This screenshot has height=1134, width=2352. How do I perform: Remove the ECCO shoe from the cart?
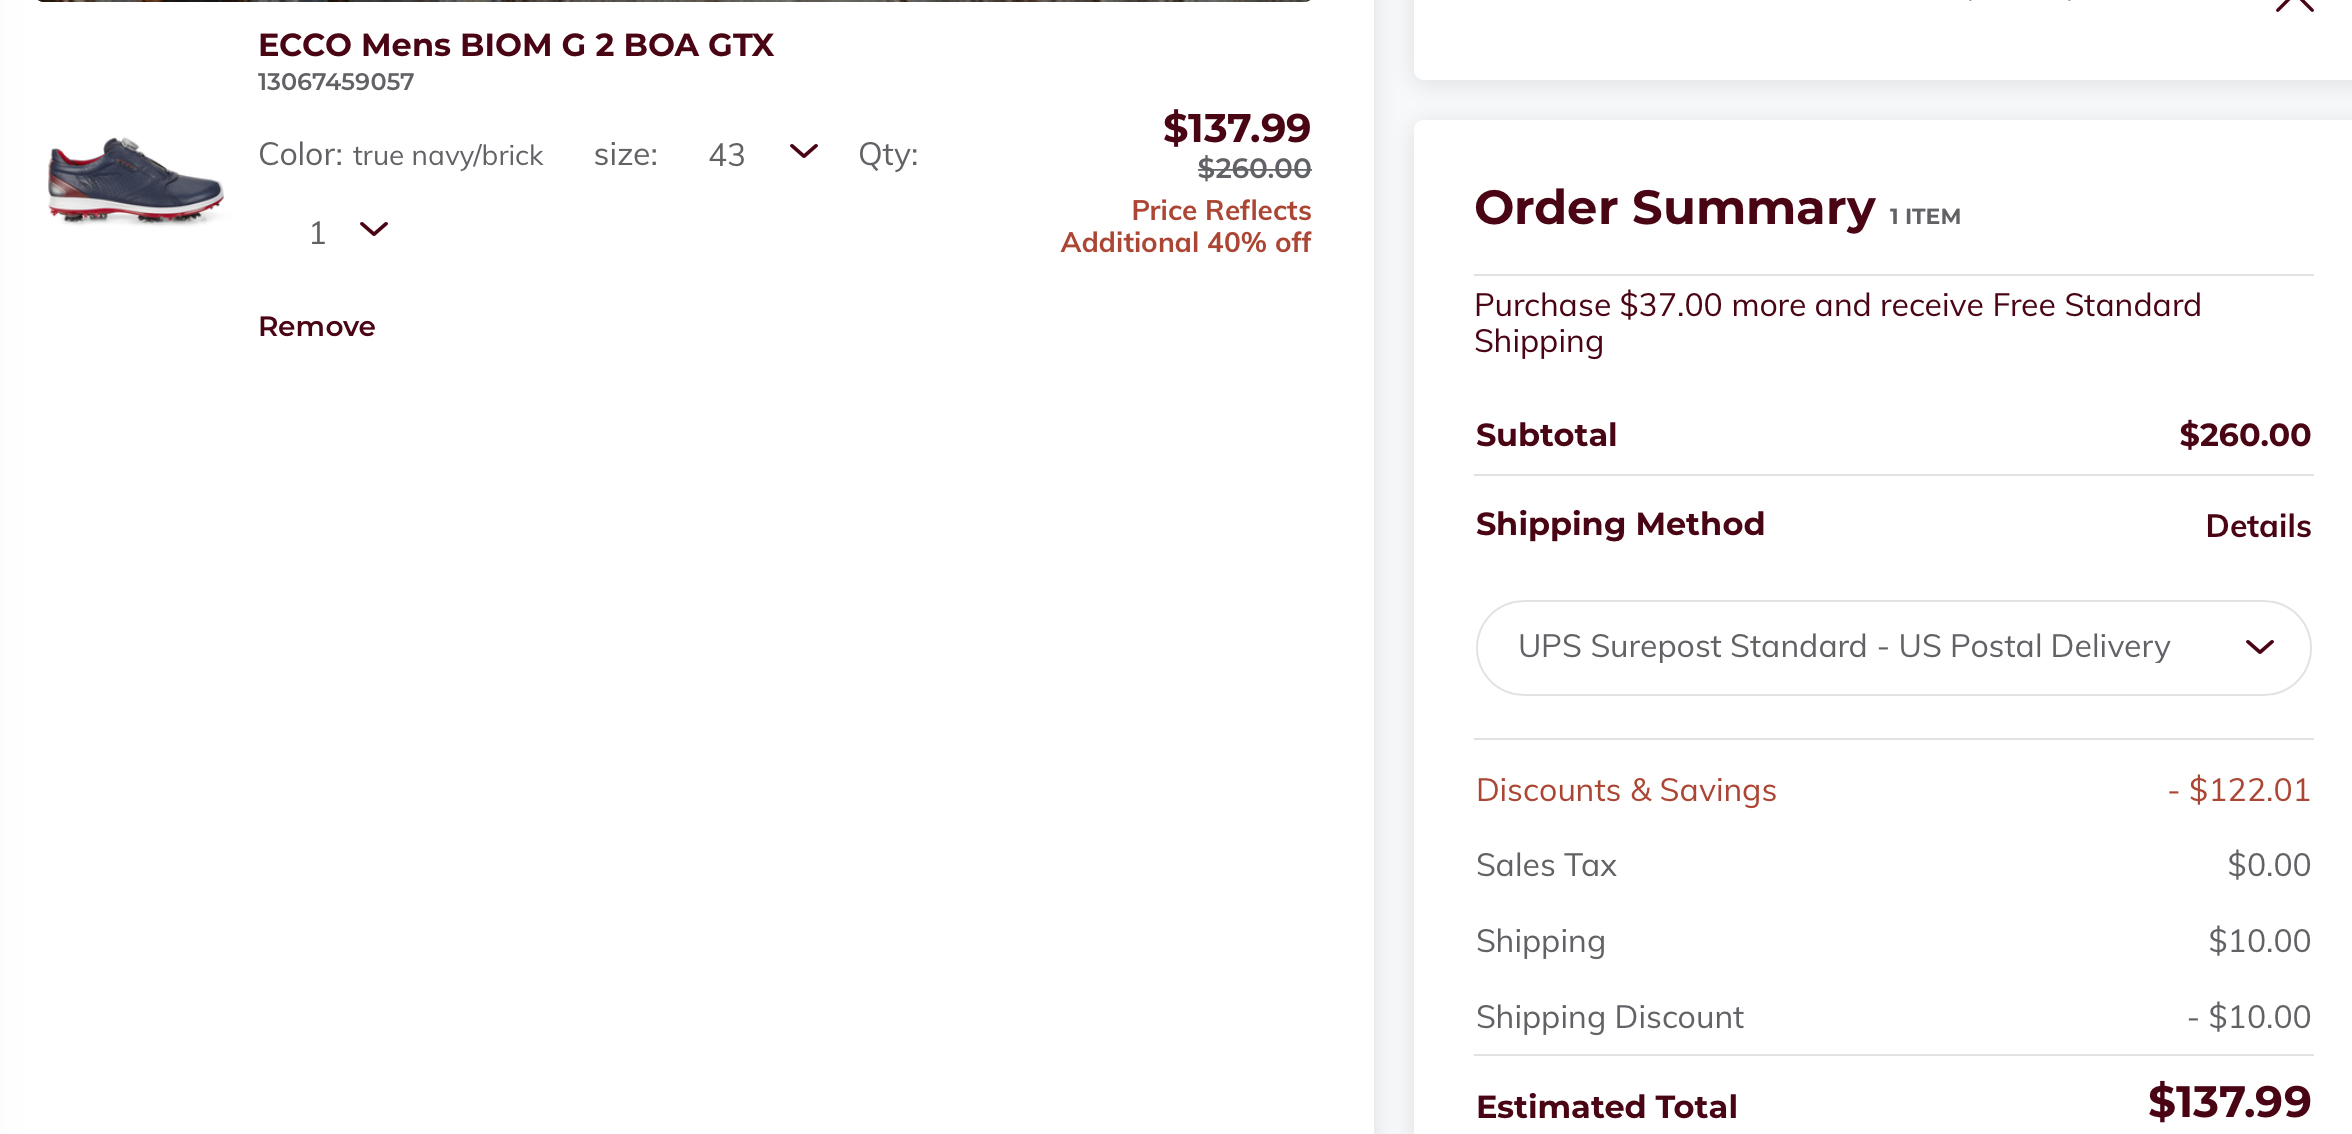[316, 327]
